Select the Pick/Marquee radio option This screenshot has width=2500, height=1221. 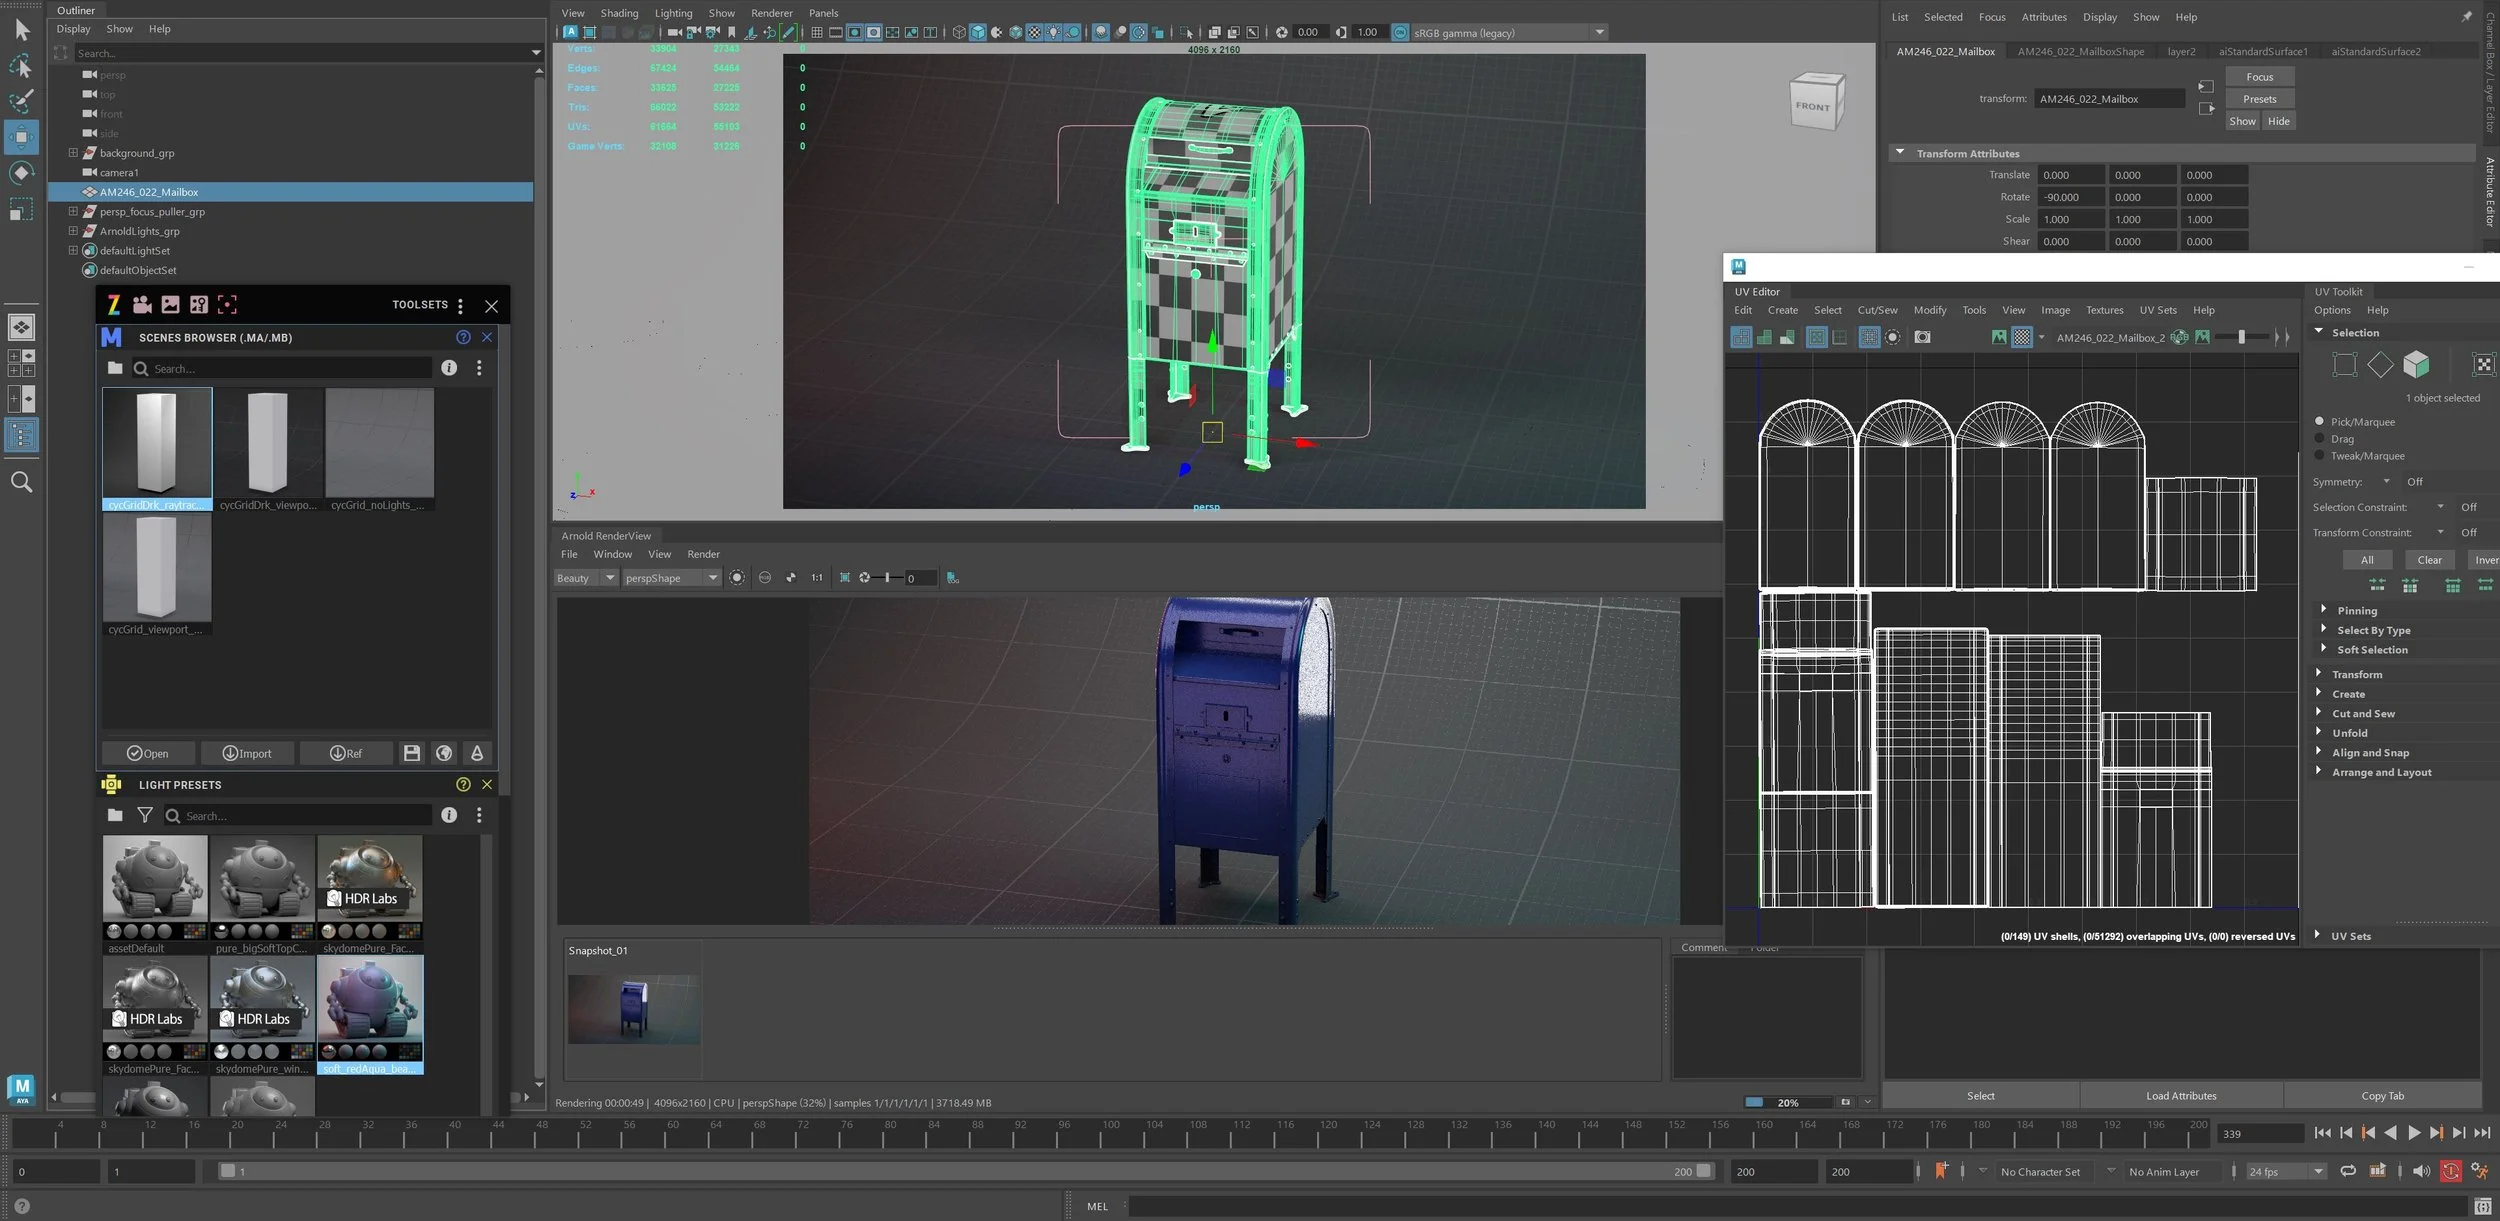click(2320, 421)
